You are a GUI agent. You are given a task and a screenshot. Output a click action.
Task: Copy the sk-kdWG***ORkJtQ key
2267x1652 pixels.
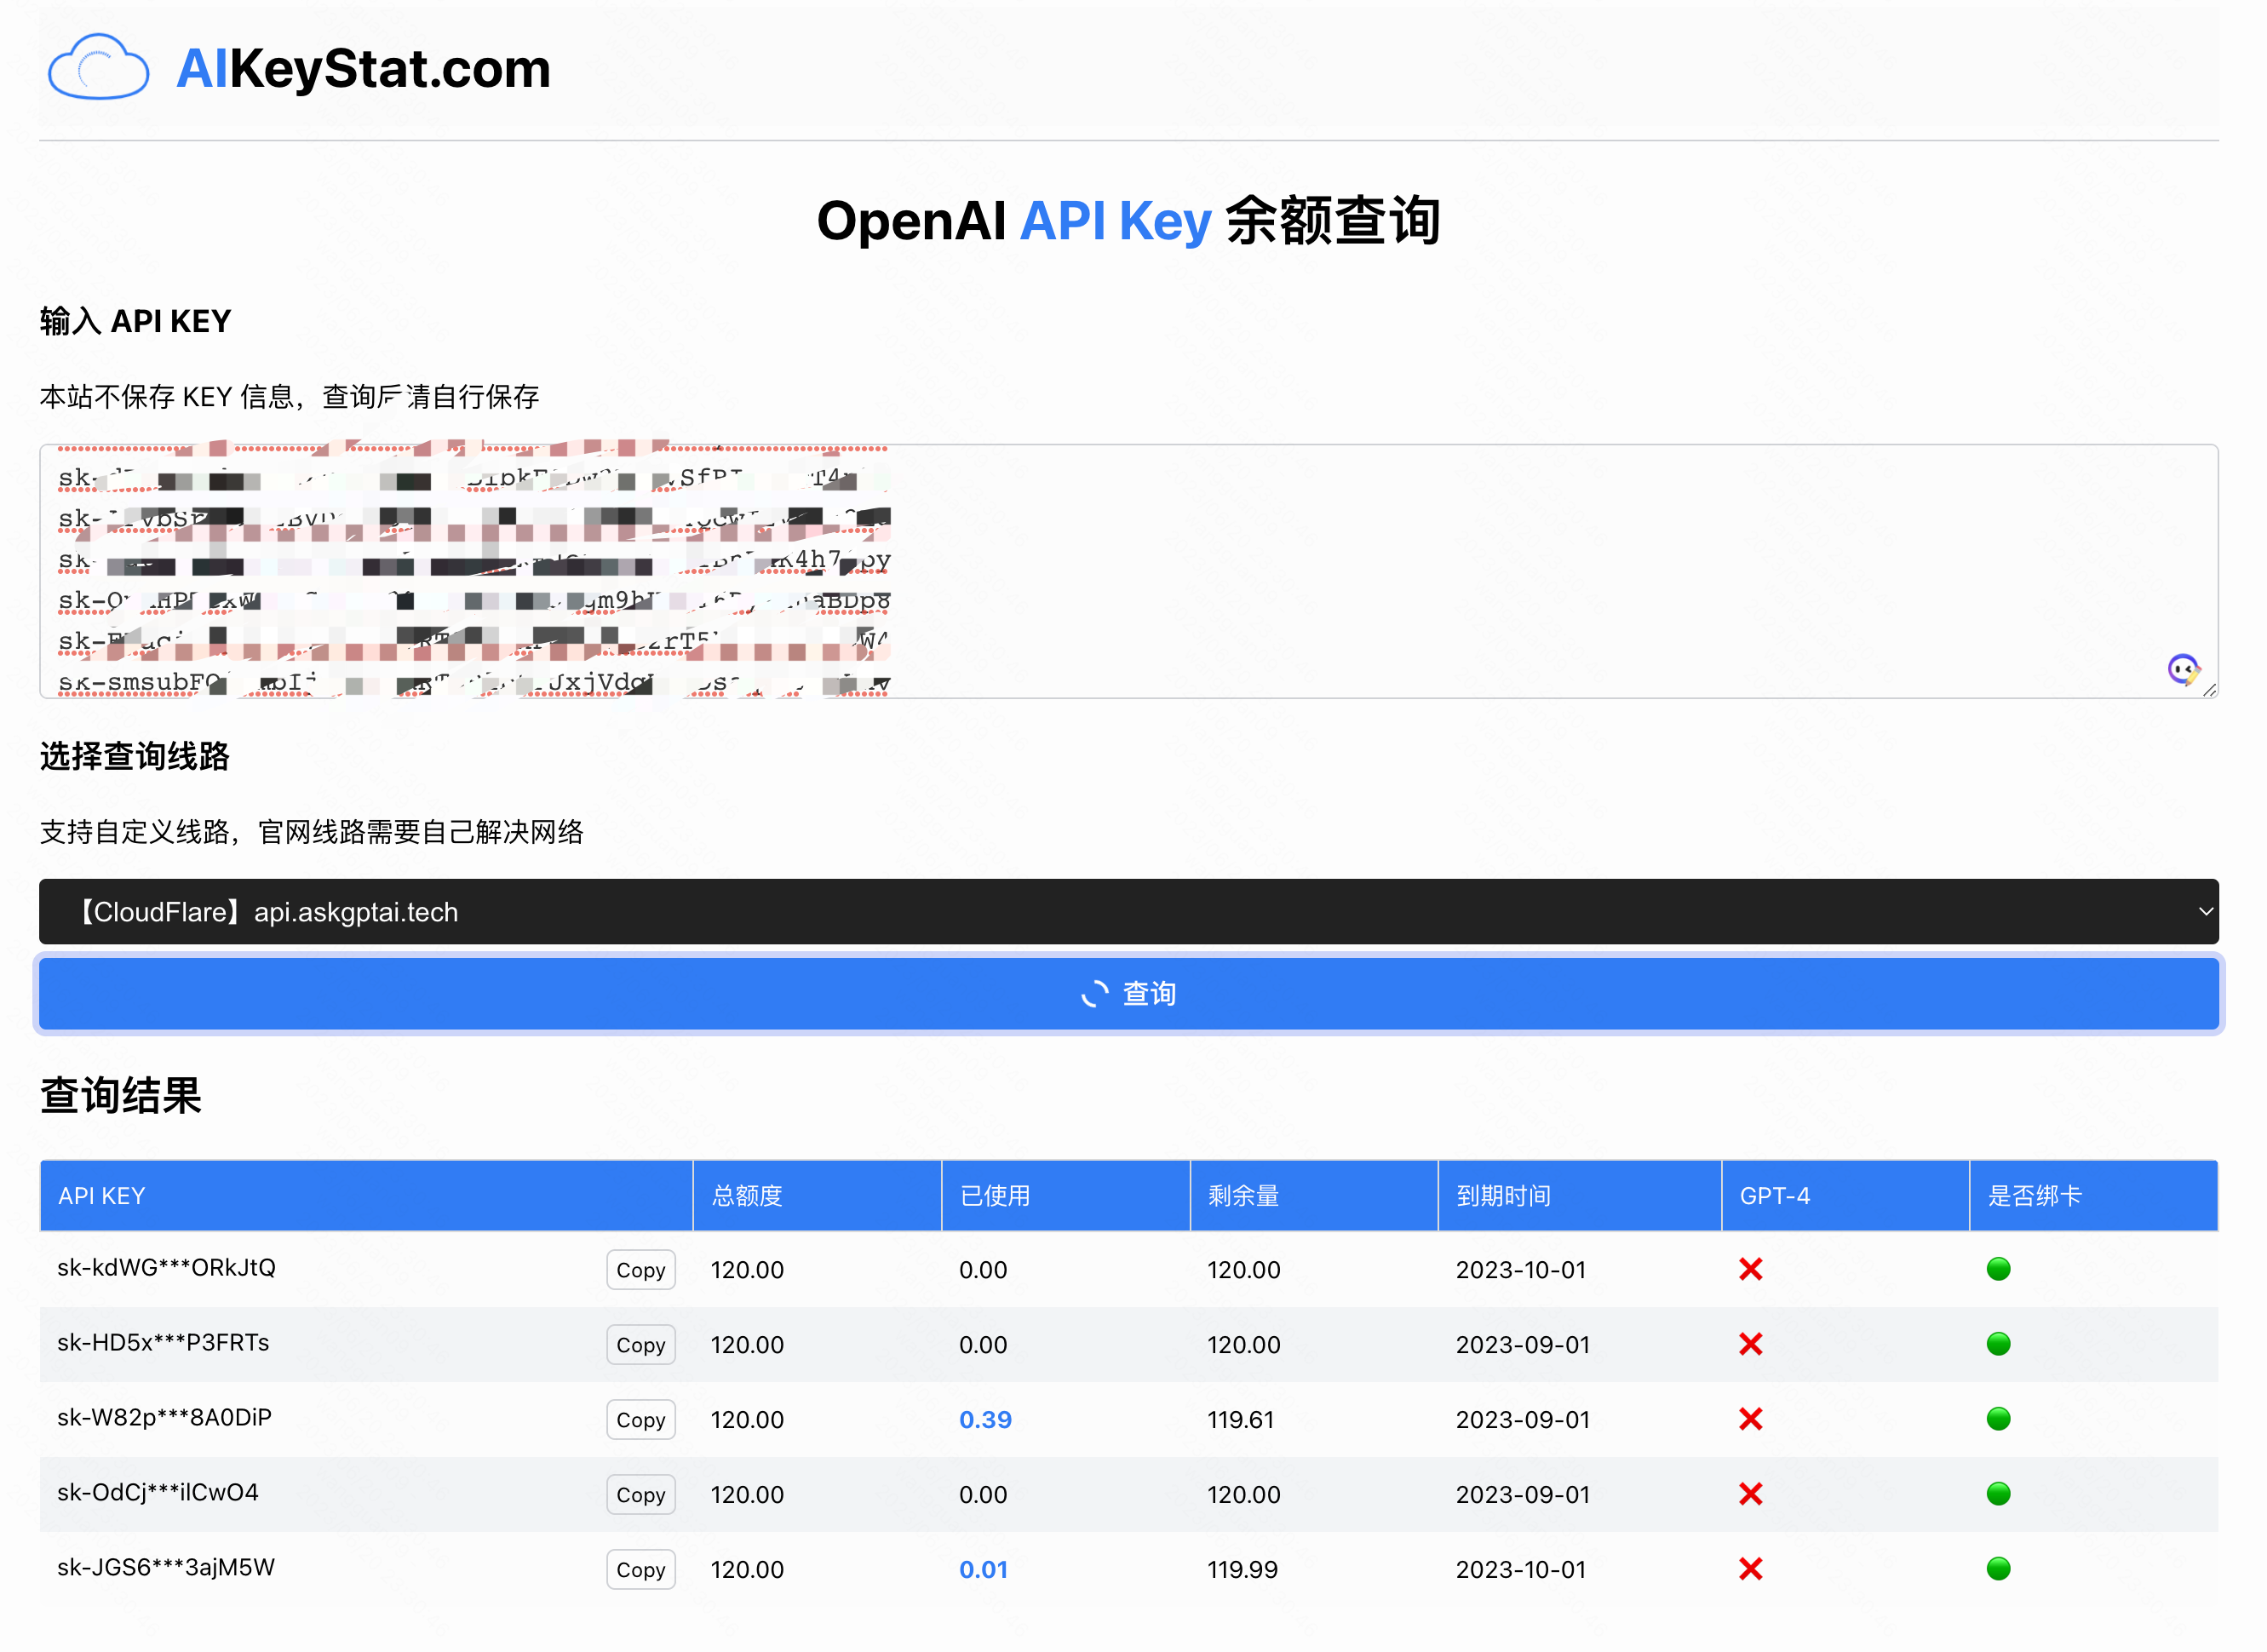coord(640,1270)
